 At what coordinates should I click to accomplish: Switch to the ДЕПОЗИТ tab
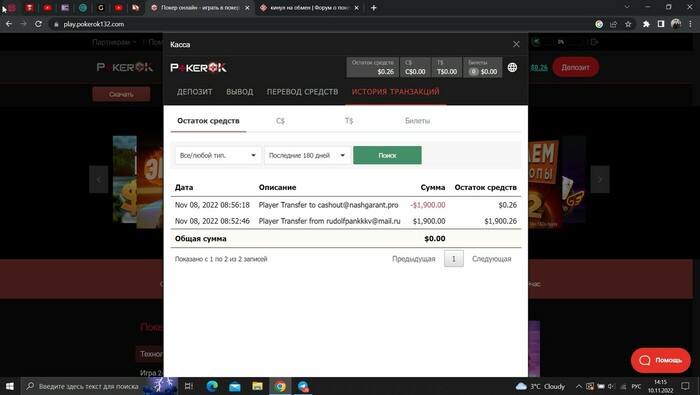pyautogui.click(x=195, y=92)
